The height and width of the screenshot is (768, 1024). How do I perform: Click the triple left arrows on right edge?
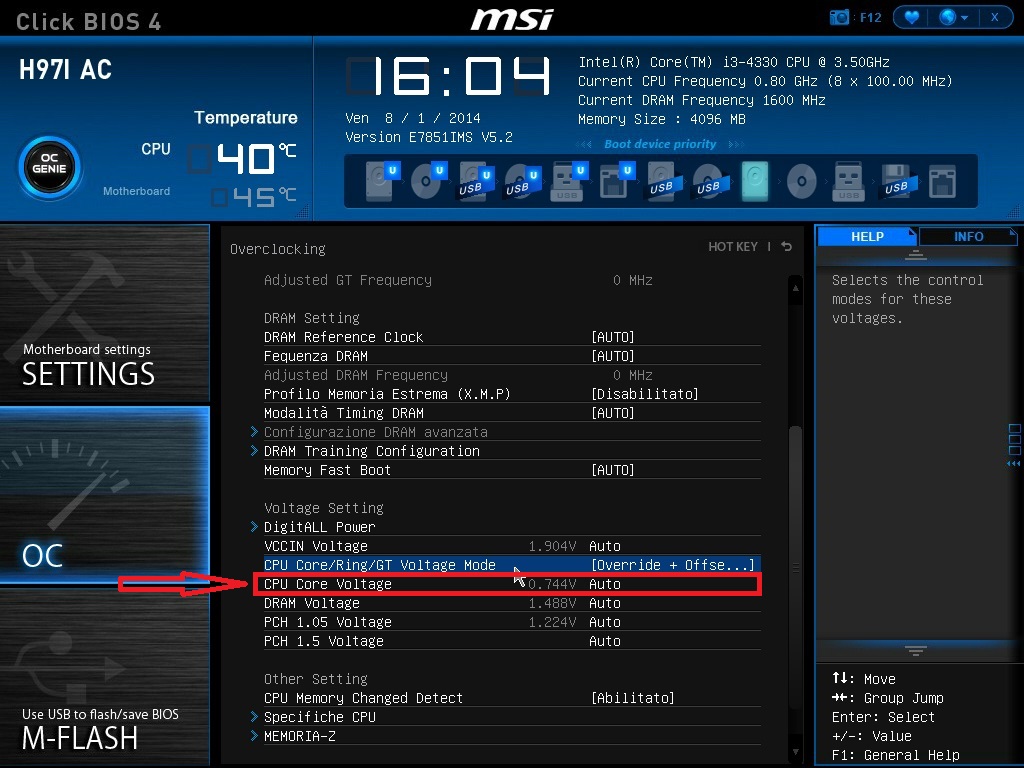(1014, 464)
